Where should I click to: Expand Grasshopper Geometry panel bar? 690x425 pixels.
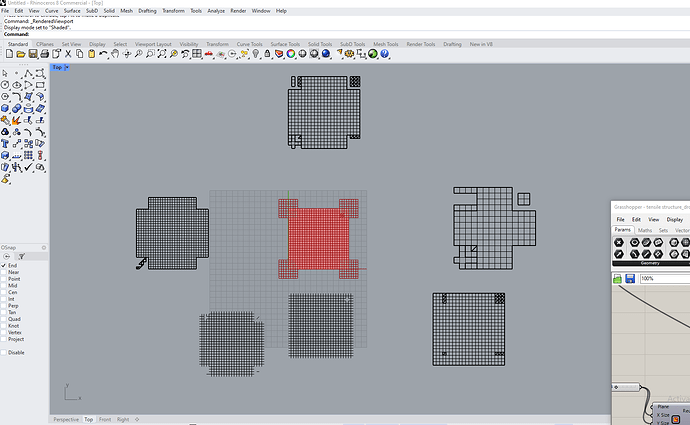[650, 263]
